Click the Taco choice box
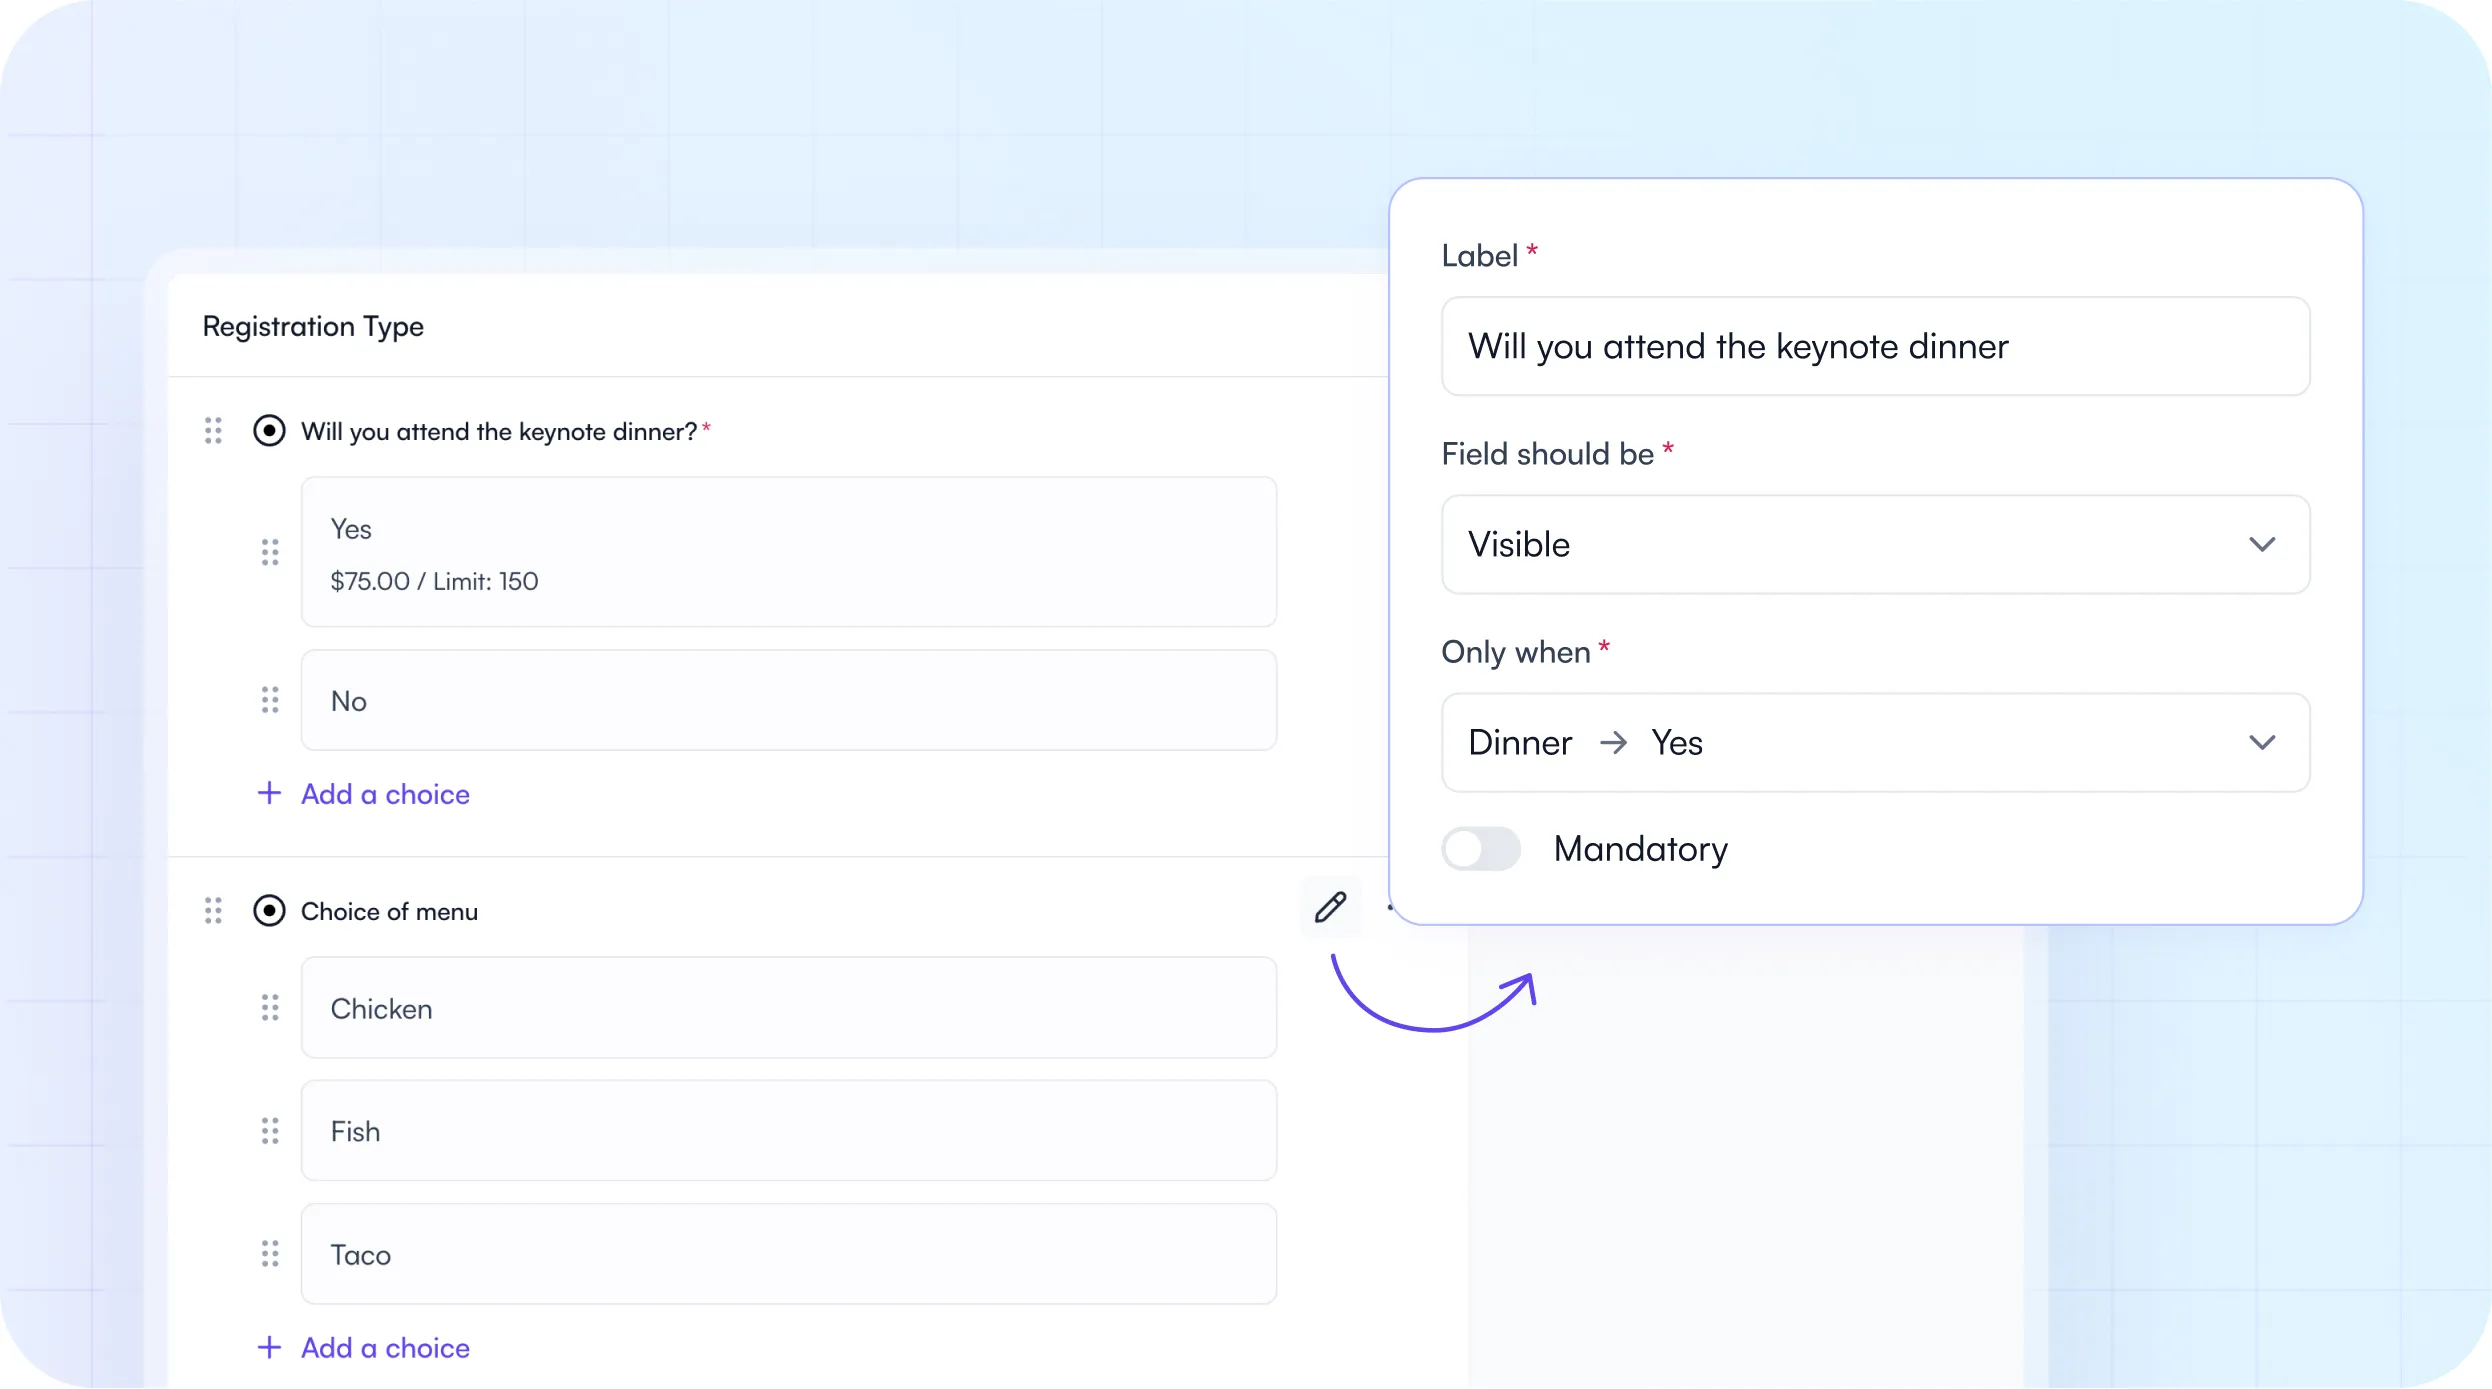The height and width of the screenshot is (1389, 2492). pos(789,1254)
